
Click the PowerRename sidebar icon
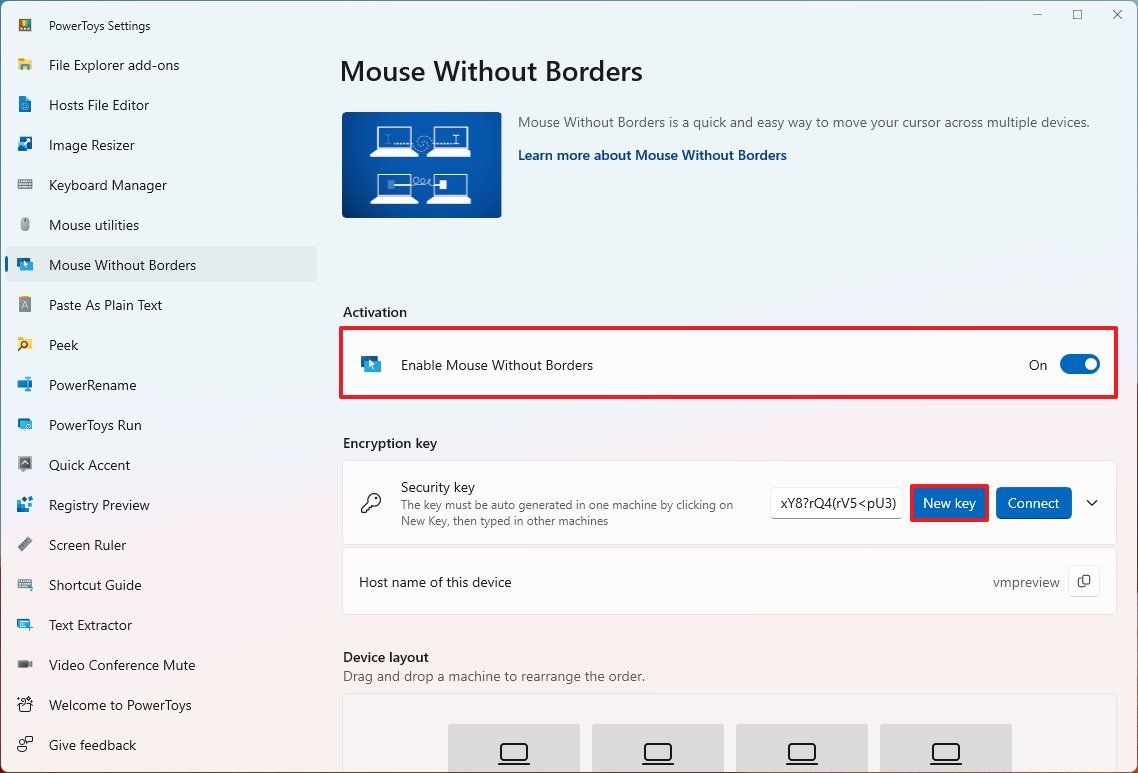pyautogui.click(x=26, y=385)
